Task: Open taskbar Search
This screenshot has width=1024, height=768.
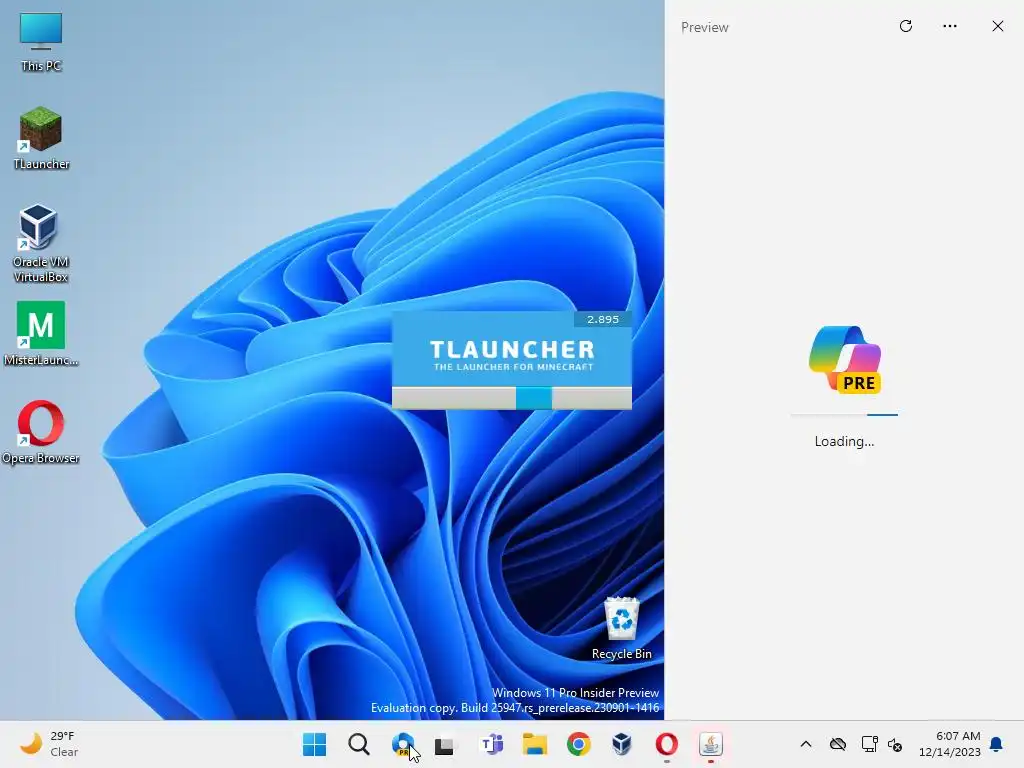Action: tap(359, 744)
